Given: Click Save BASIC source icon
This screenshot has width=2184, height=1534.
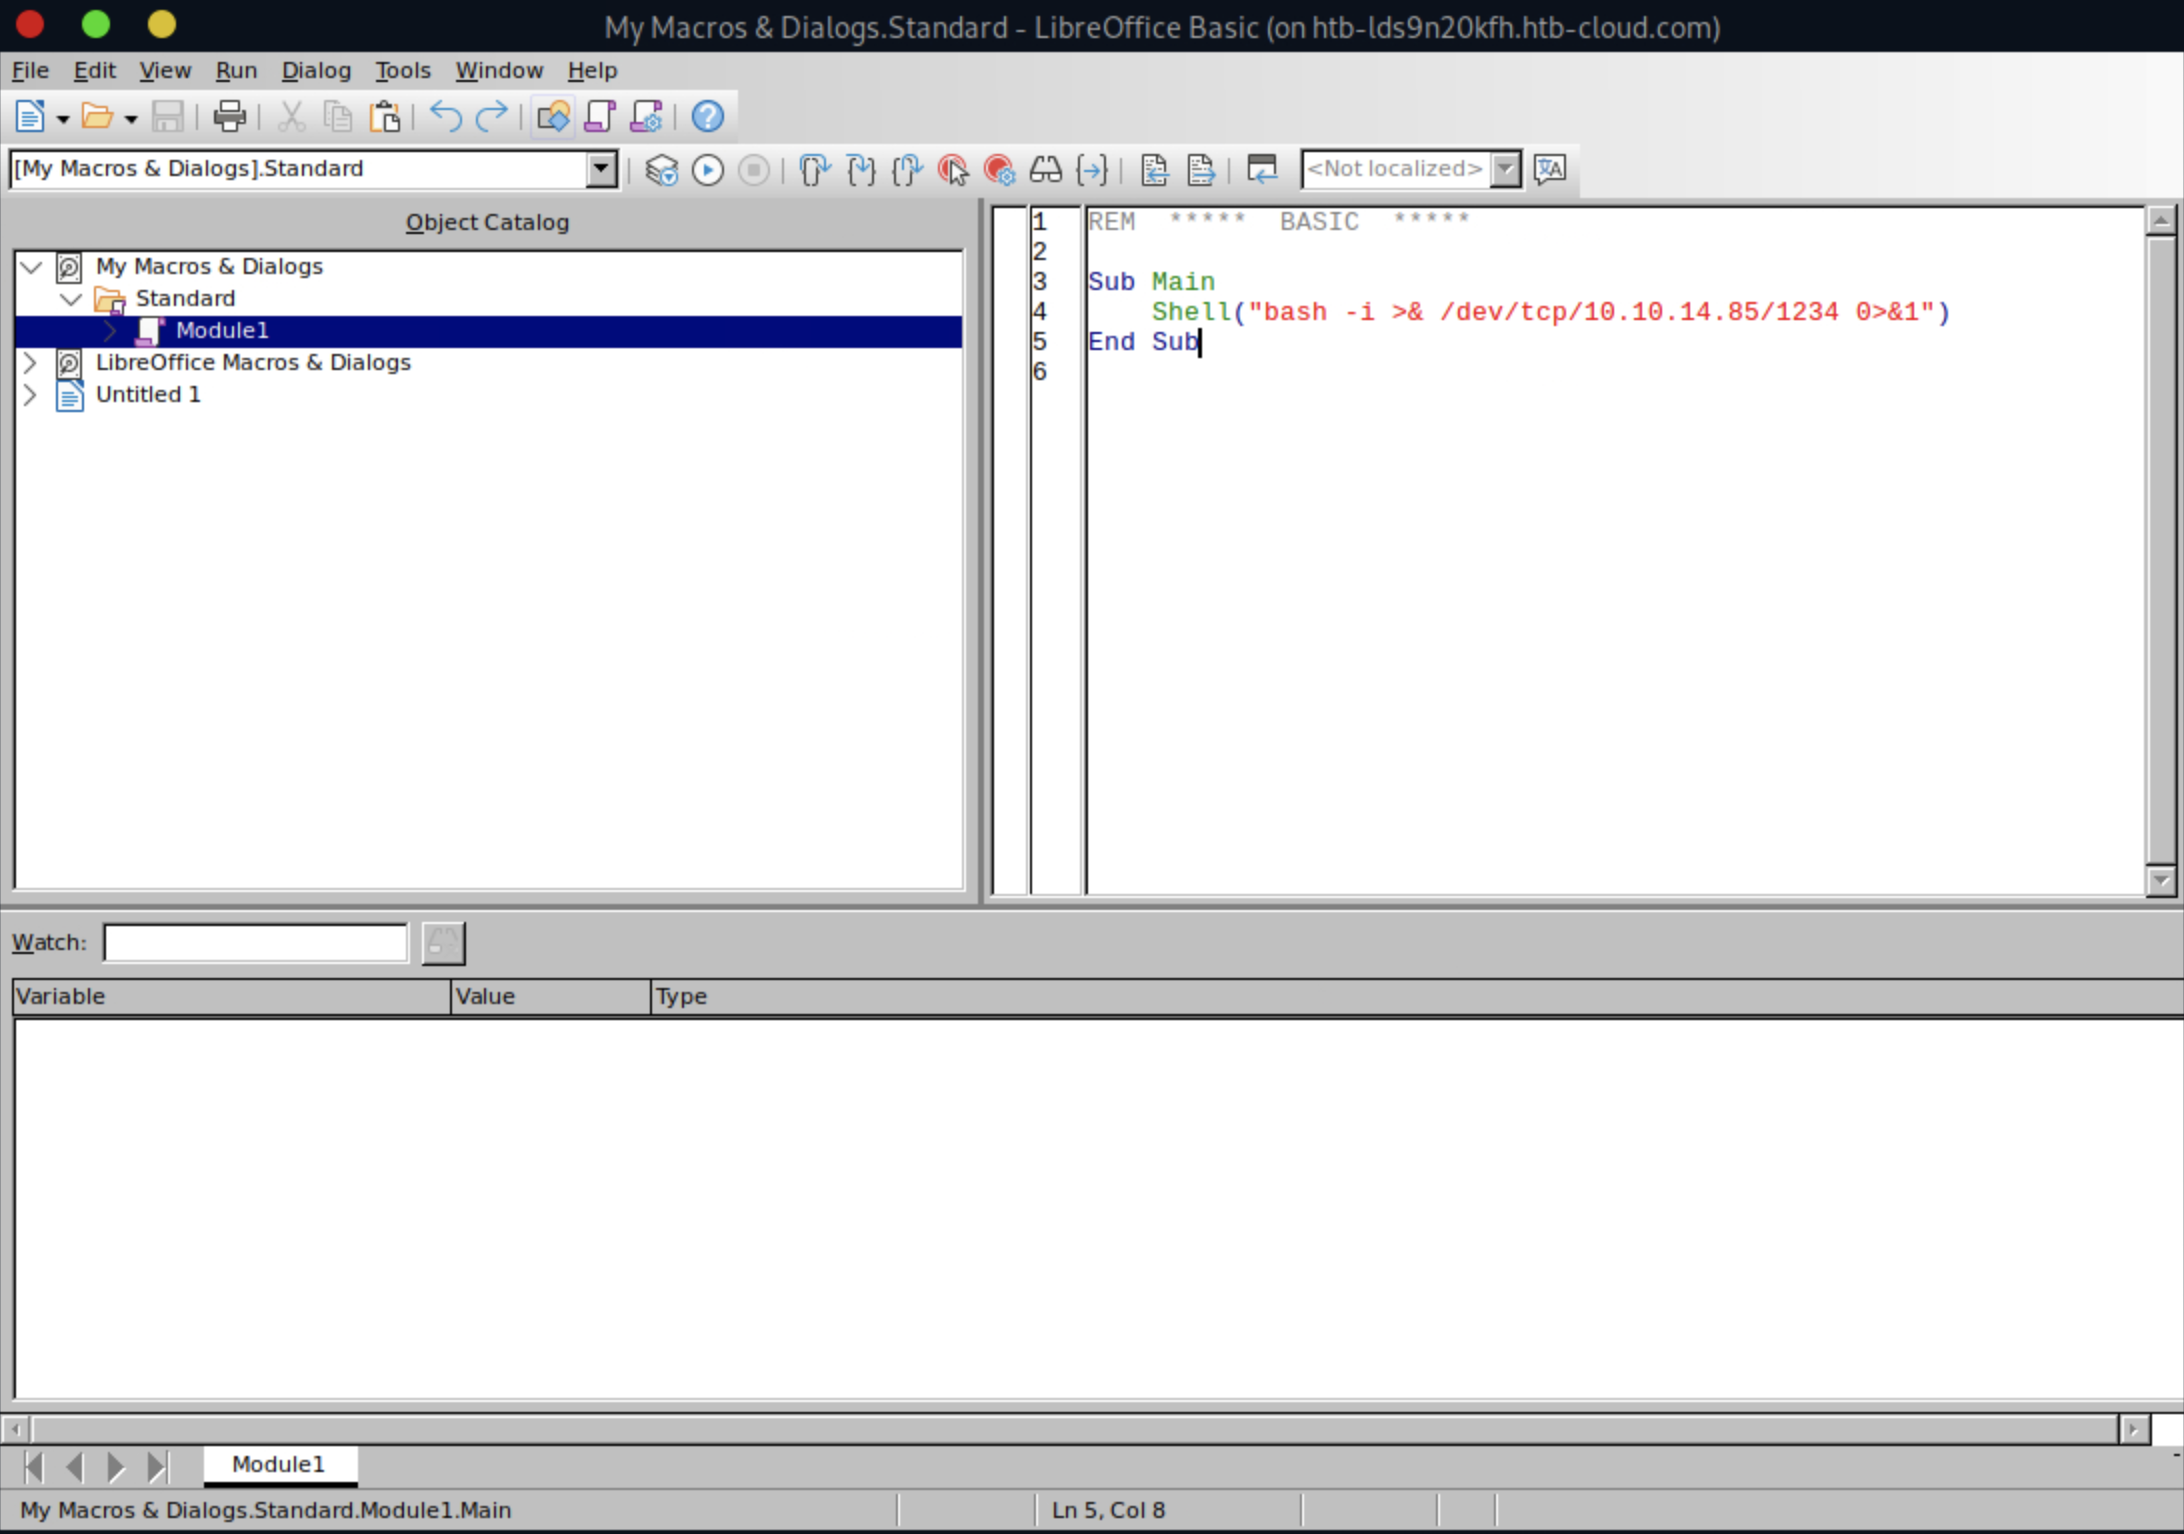Looking at the screenshot, I should coord(1201,170).
